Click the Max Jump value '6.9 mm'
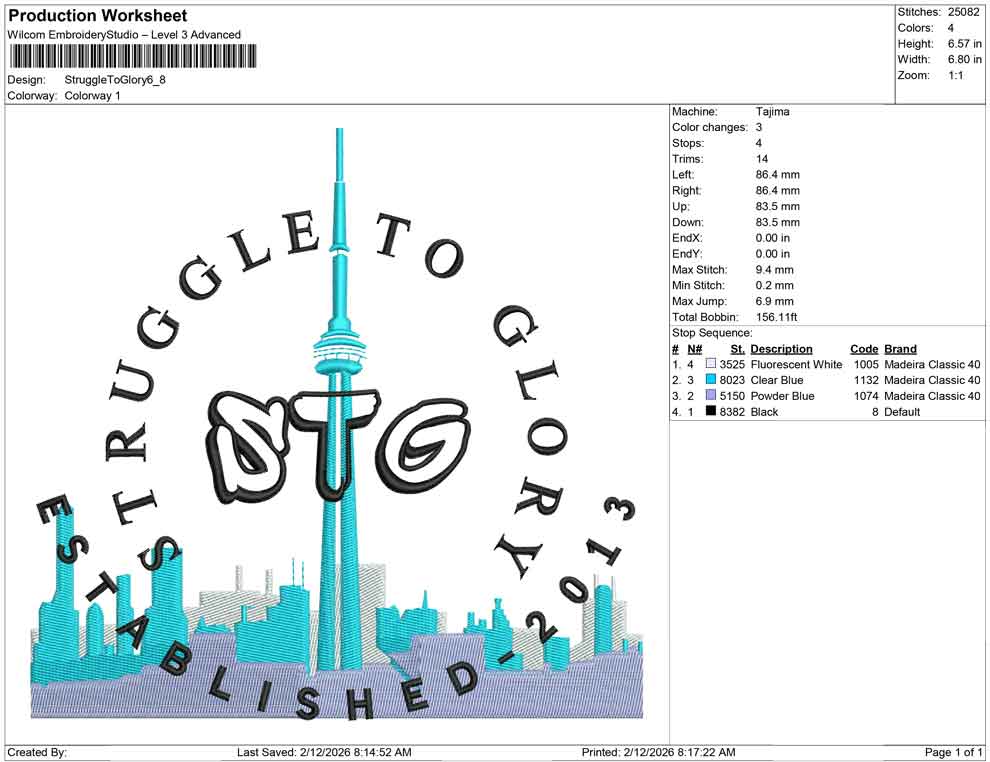Screen dimensions: 990x762 pyautogui.click(x=775, y=301)
